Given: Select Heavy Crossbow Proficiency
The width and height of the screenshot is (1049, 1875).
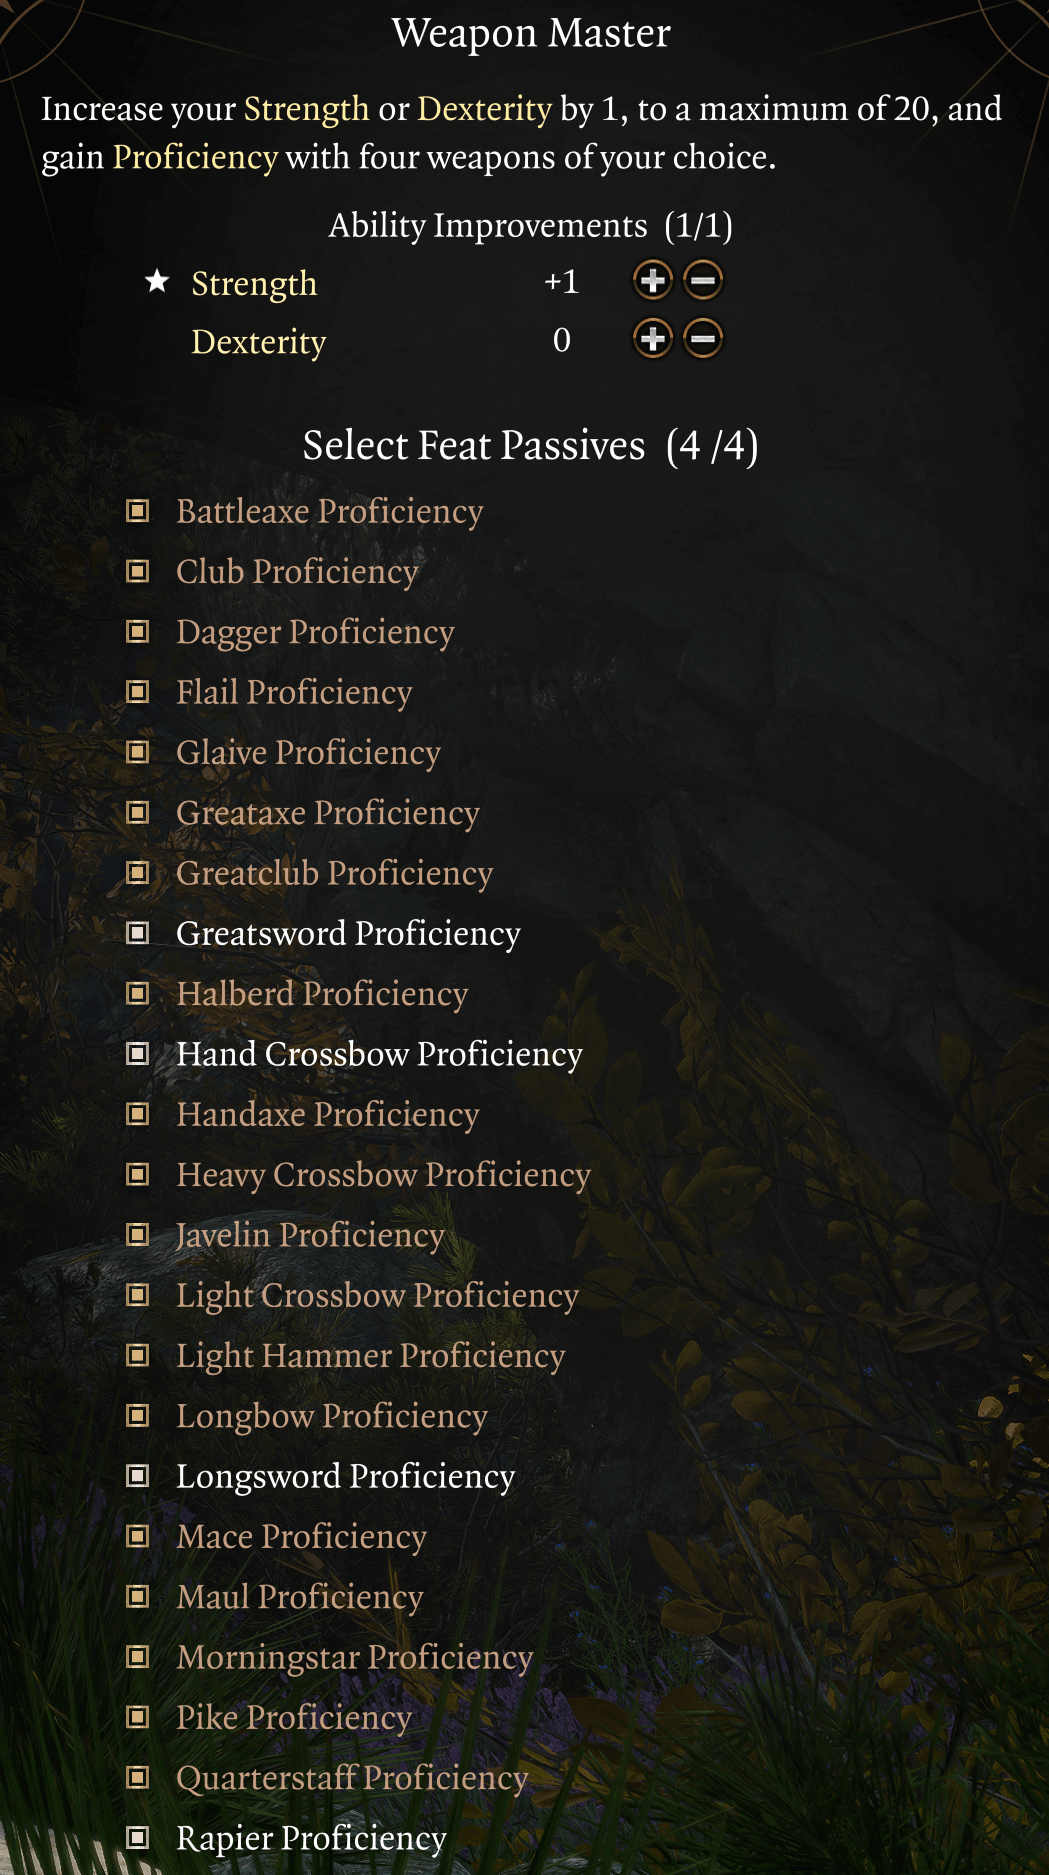Looking at the screenshot, I should (139, 1175).
